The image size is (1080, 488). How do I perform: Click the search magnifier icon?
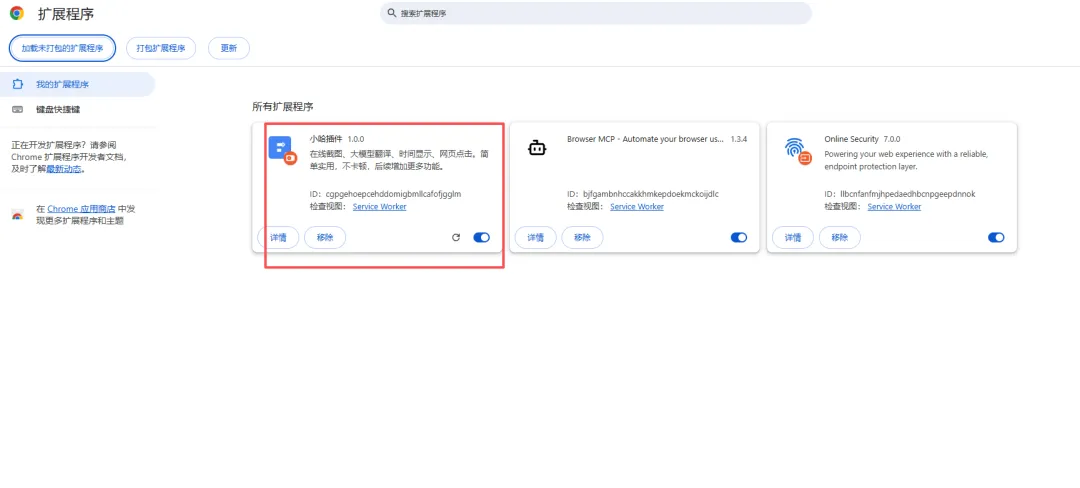391,13
